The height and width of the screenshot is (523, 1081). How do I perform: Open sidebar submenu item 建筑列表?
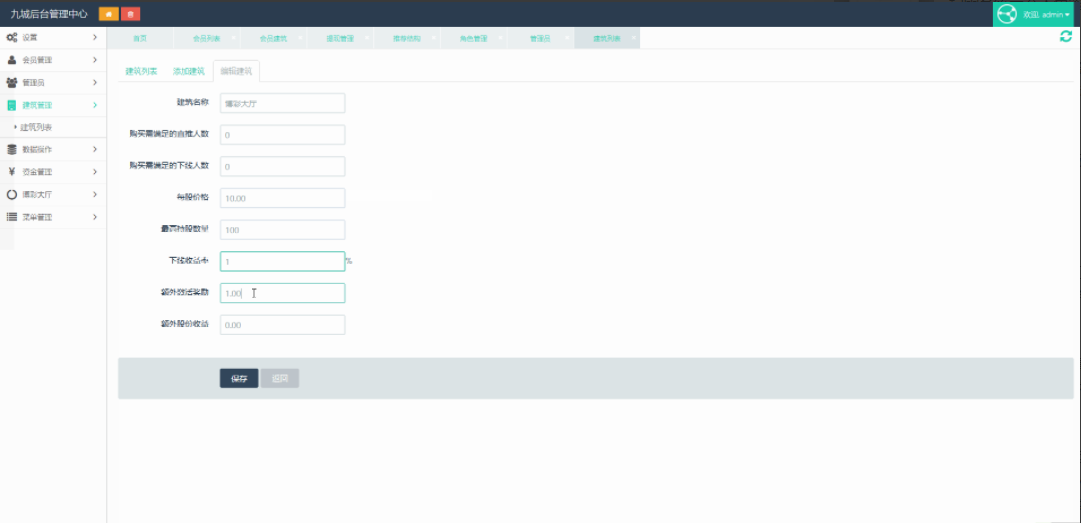[x=36, y=127]
